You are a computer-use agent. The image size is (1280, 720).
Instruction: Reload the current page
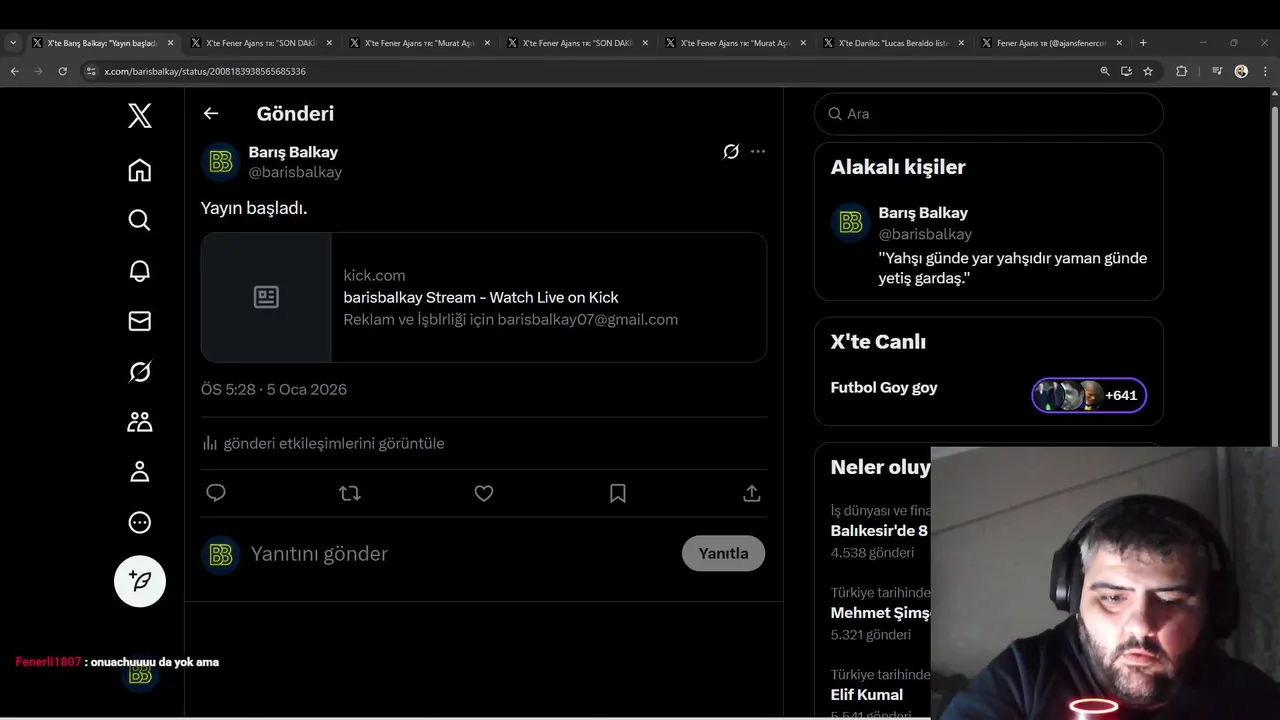[x=62, y=71]
